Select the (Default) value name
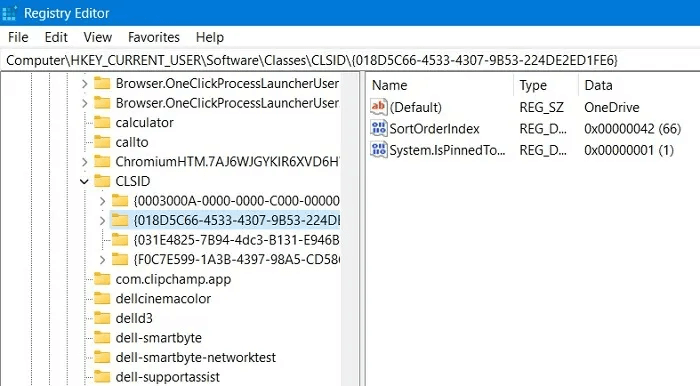Screen dimensions: 700x386 pos(415,108)
